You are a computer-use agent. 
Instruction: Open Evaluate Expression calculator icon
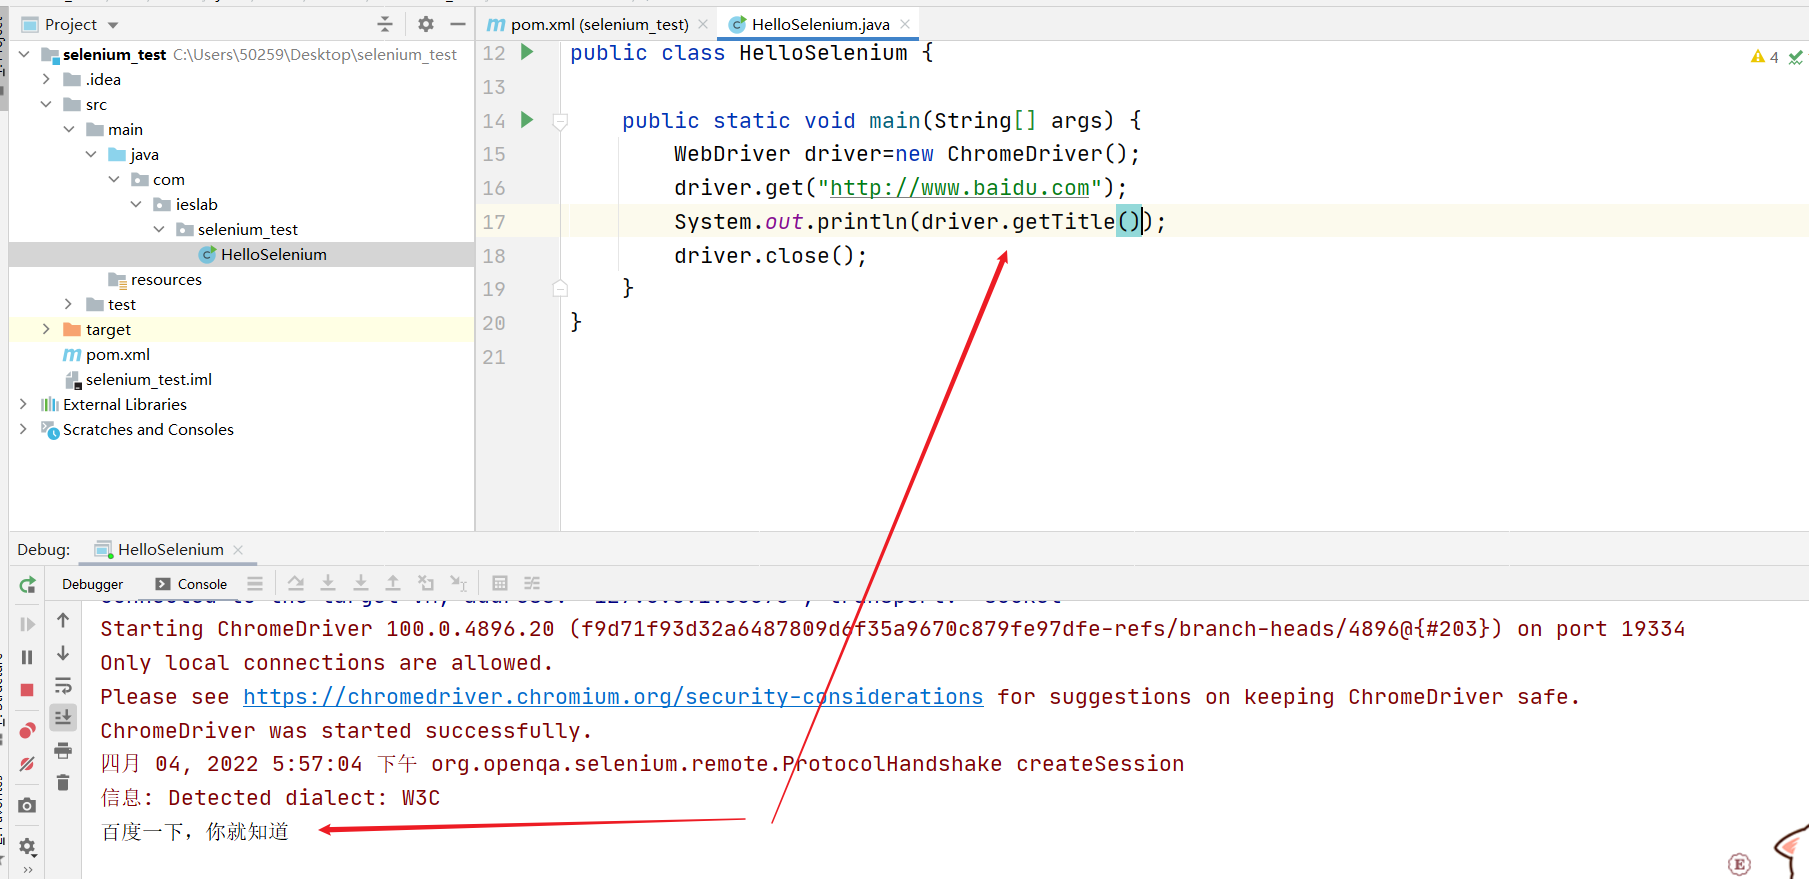point(500,583)
